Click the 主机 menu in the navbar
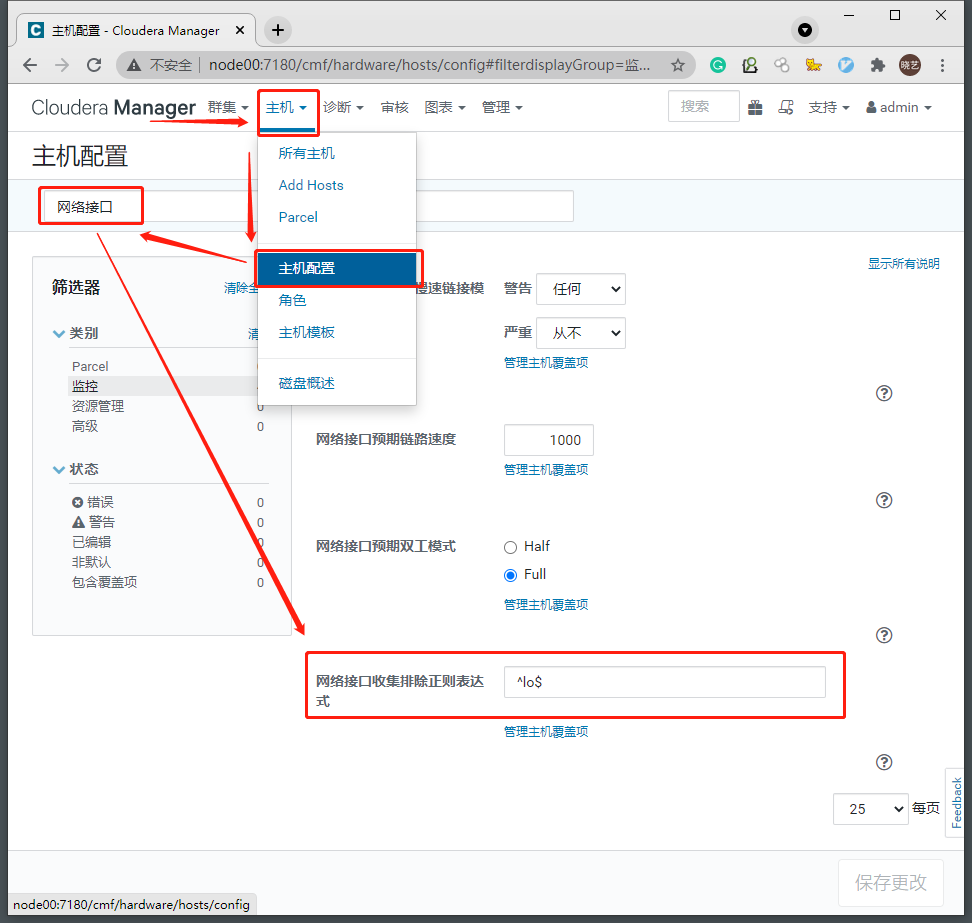Viewport: 972px width, 923px height. (286, 107)
